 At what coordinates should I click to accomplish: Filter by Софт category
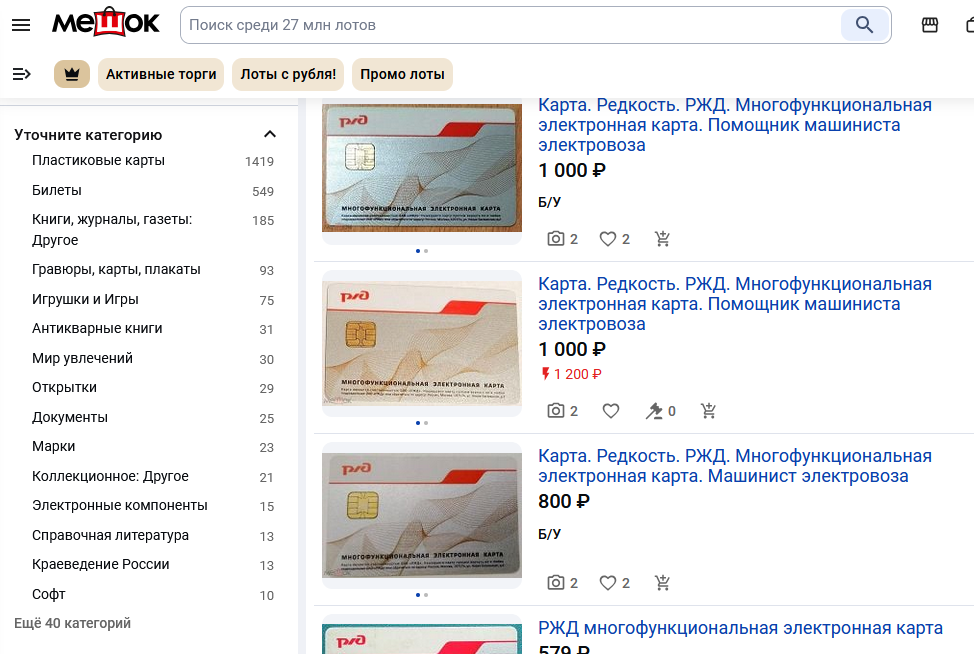pos(48,594)
